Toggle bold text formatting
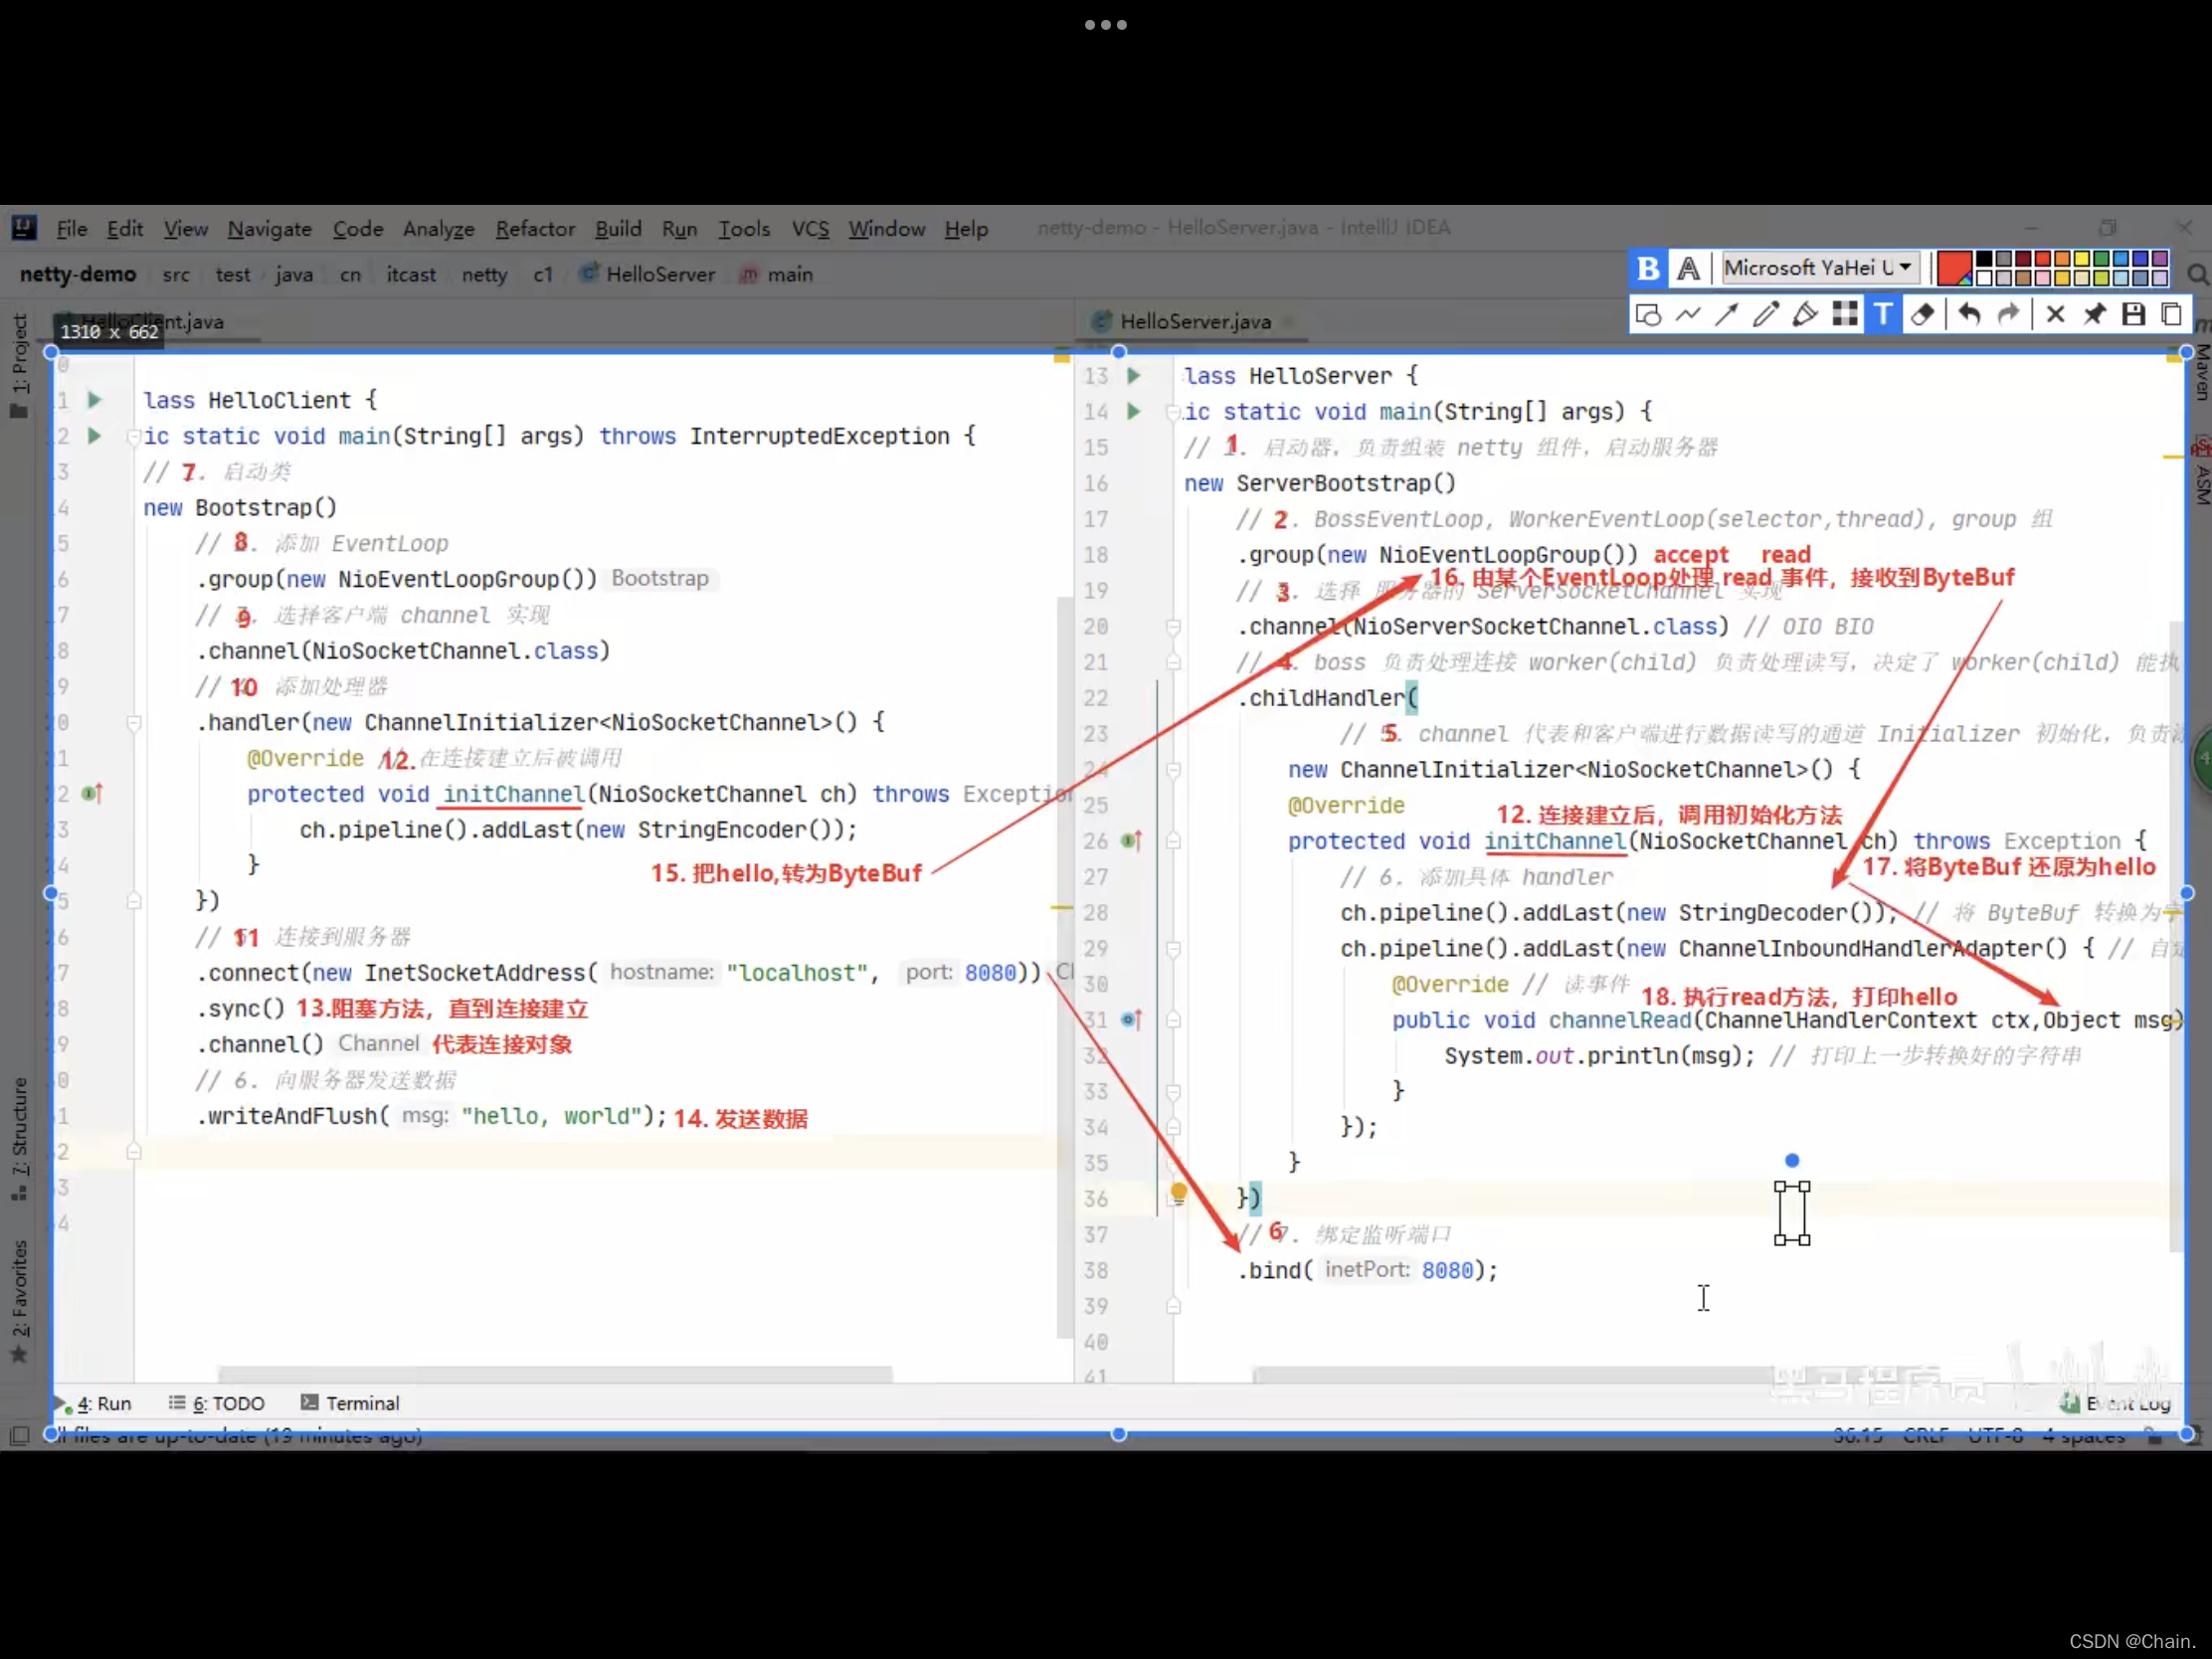2212x1659 pixels. pyautogui.click(x=1648, y=268)
